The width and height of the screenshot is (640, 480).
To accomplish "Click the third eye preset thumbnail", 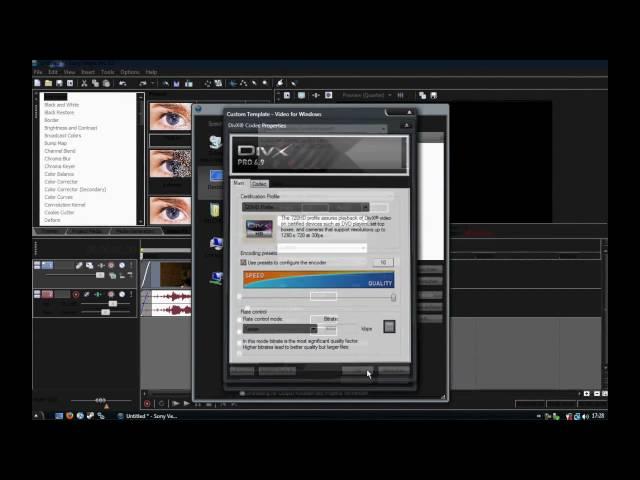I will click(x=171, y=211).
